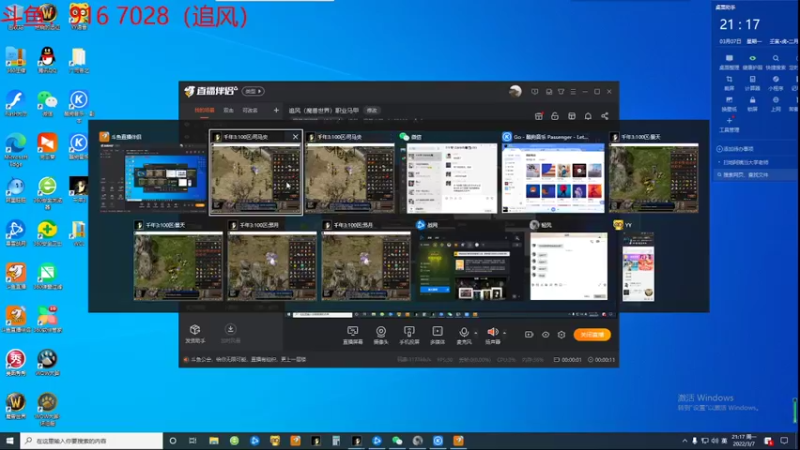Image resolution: width=800 pixels, height=450 pixels.
Task: Expand the speaker options arrow
Action: point(505,333)
